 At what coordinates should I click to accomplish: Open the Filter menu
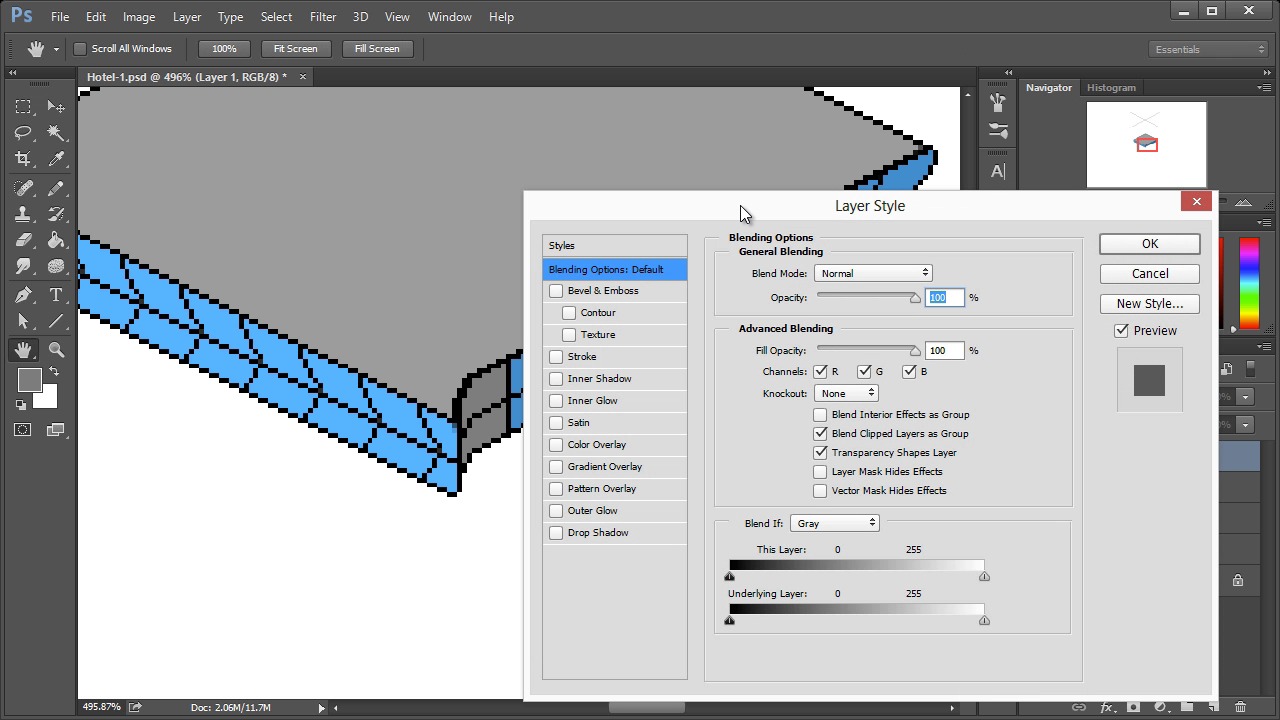tap(323, 17)
